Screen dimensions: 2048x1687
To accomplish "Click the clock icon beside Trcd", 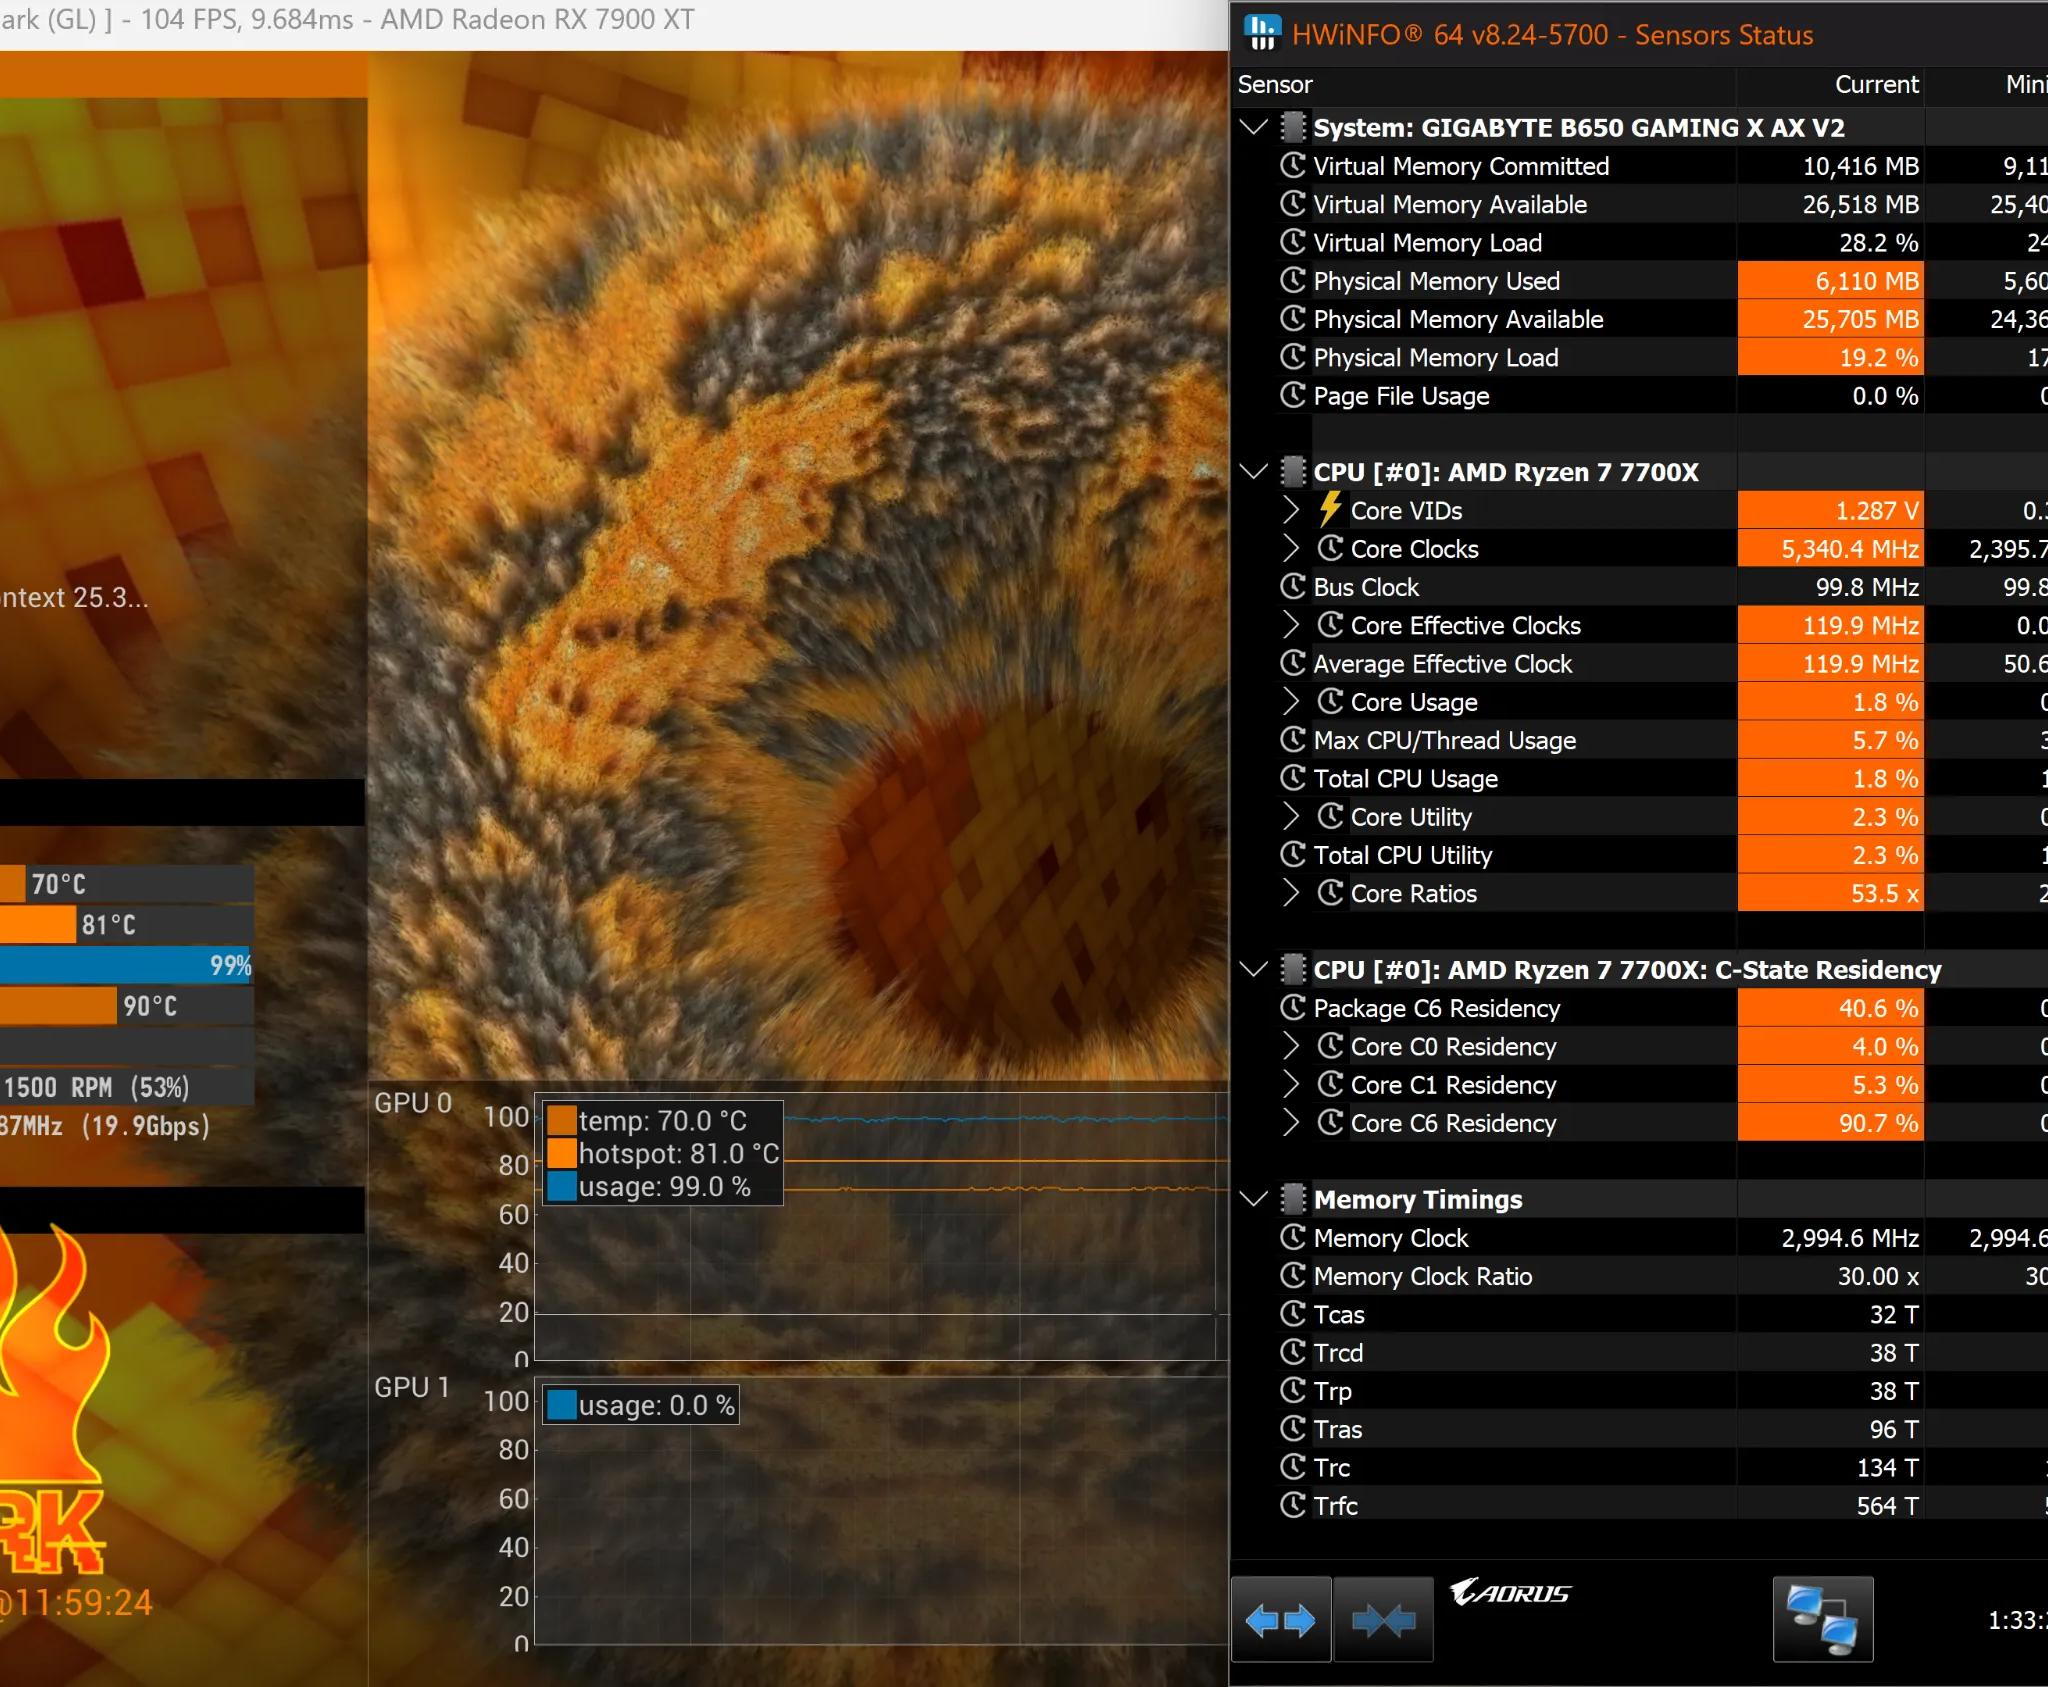I will 1293,1353.
